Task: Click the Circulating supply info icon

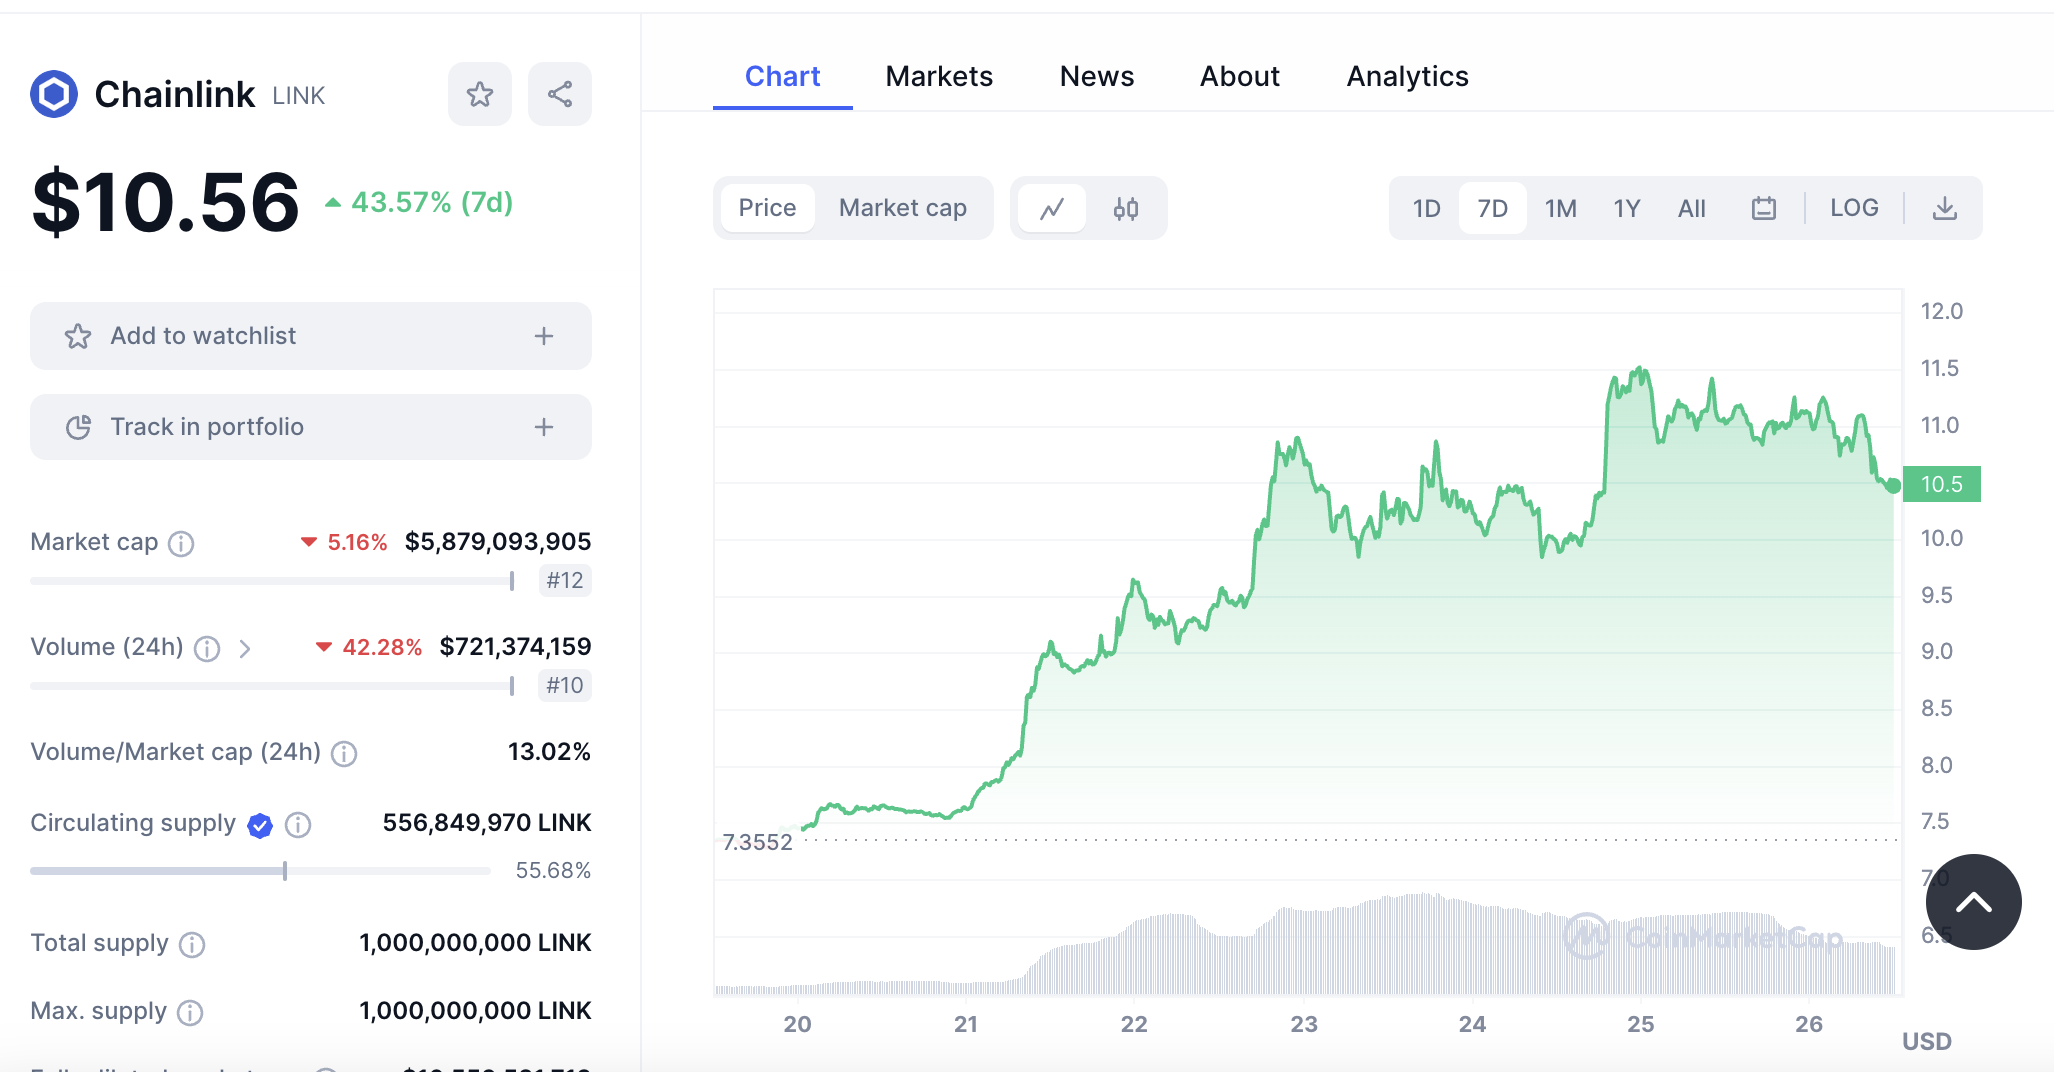Action: (x=298, y=824)
